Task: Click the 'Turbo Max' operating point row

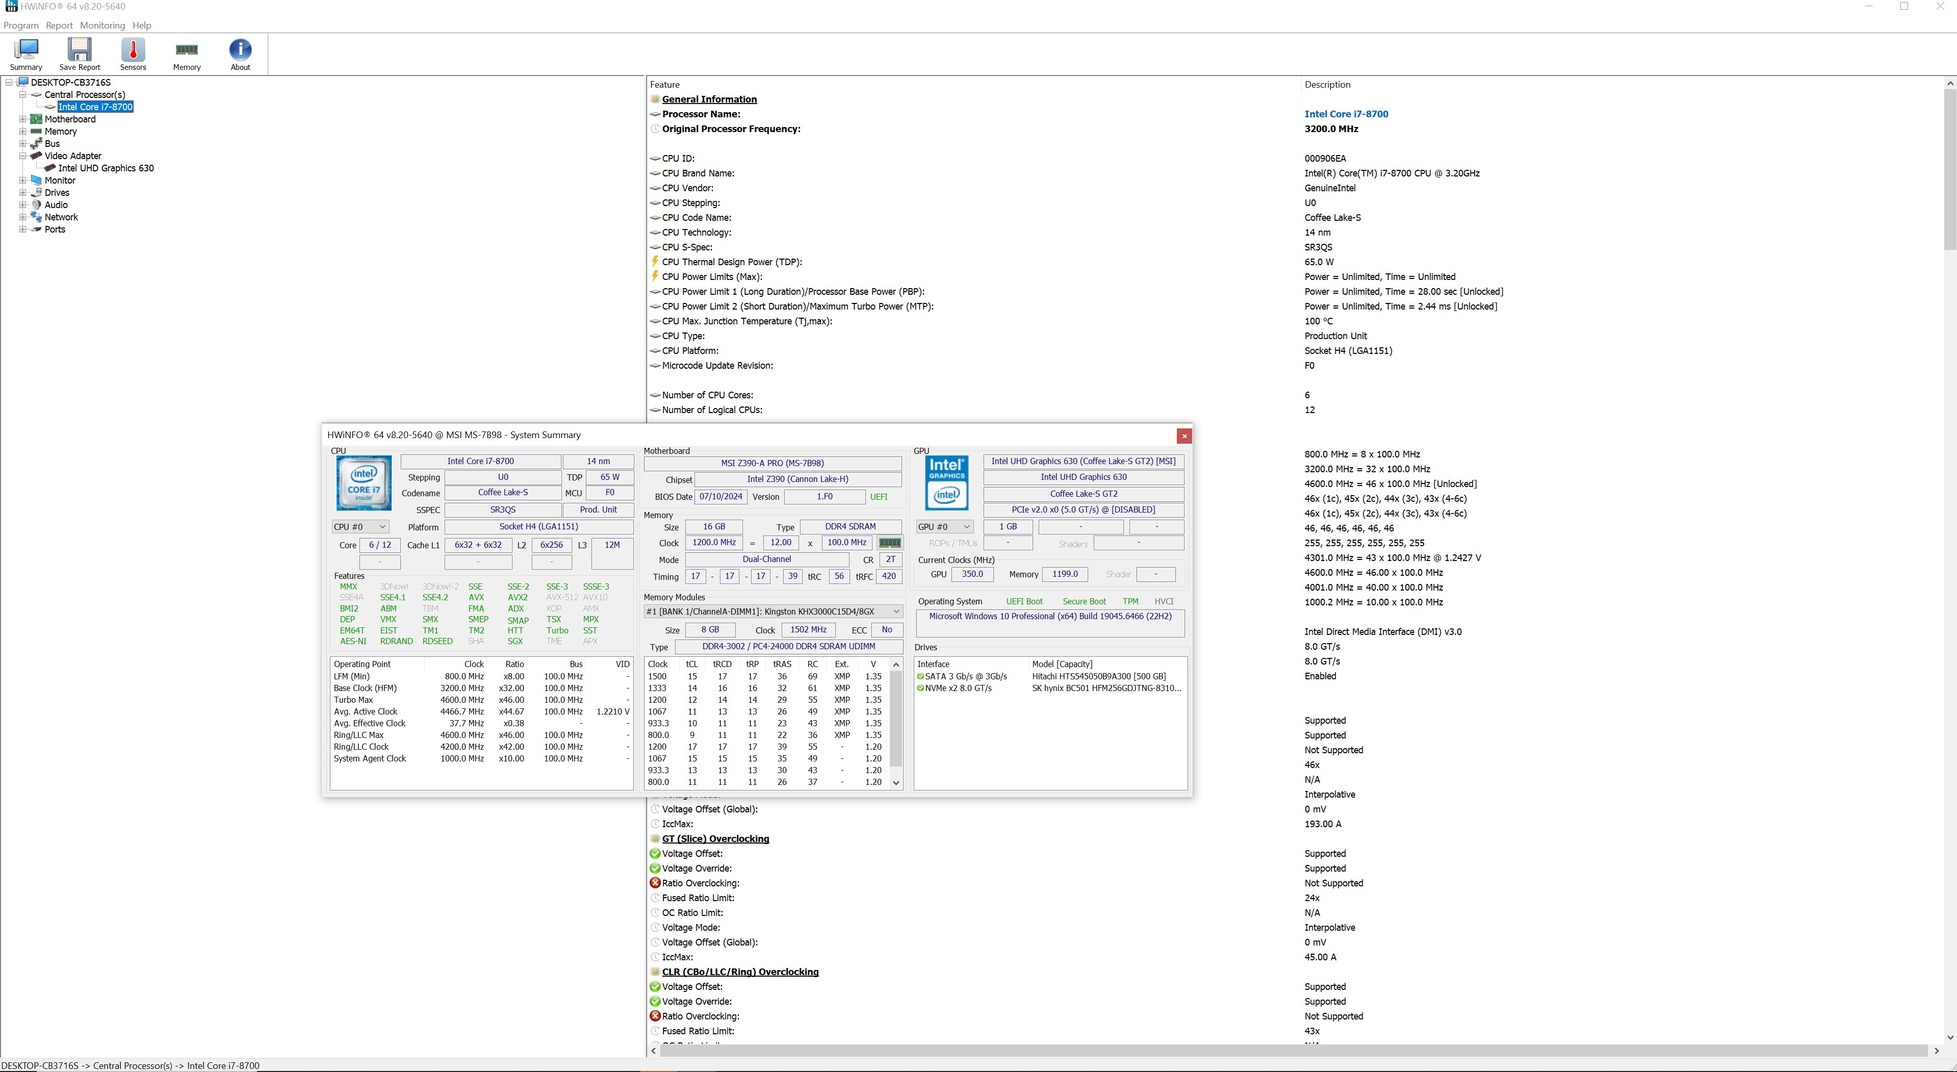Action: (x=482, y=700)
